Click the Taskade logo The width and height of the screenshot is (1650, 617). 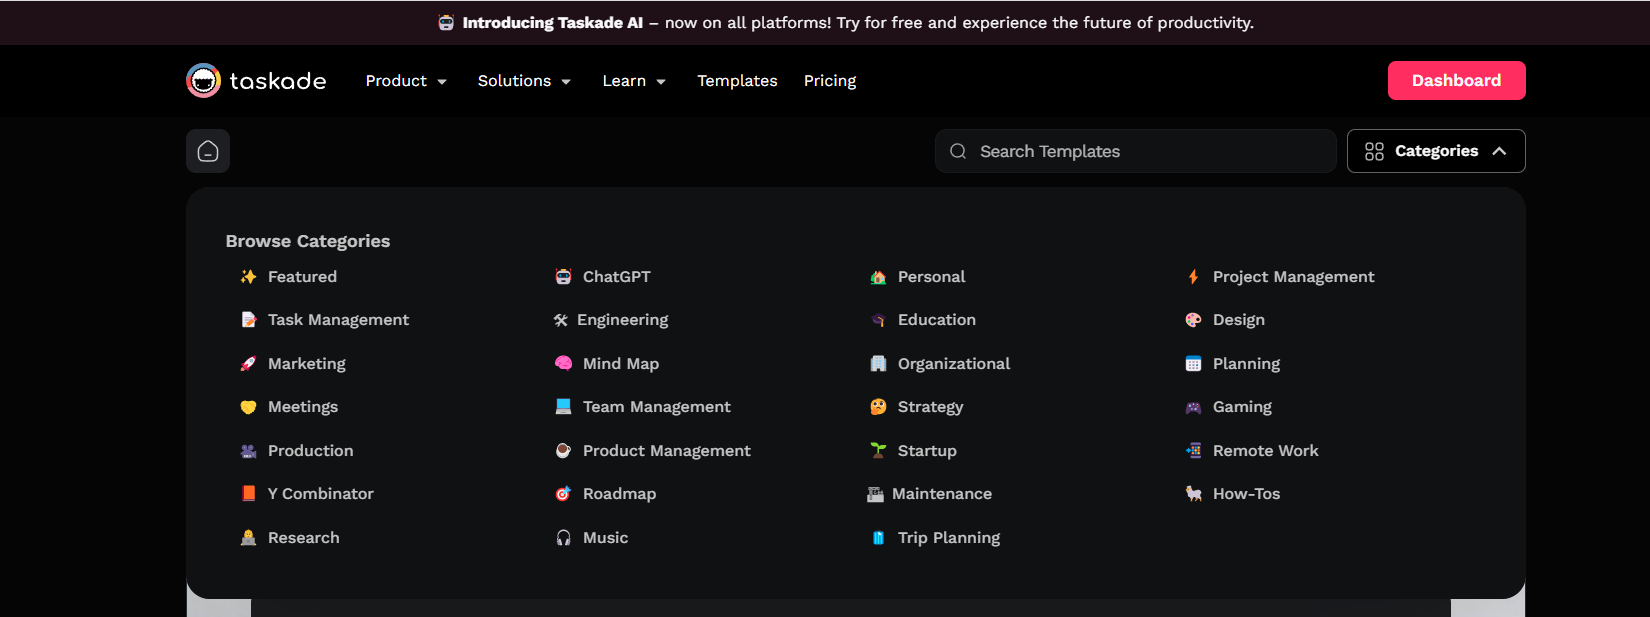click(257, 81)
